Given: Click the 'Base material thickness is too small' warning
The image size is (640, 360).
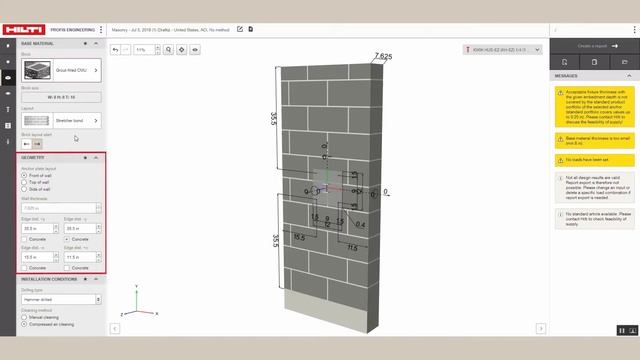Looking at the screenshot, I should (595, 141).
